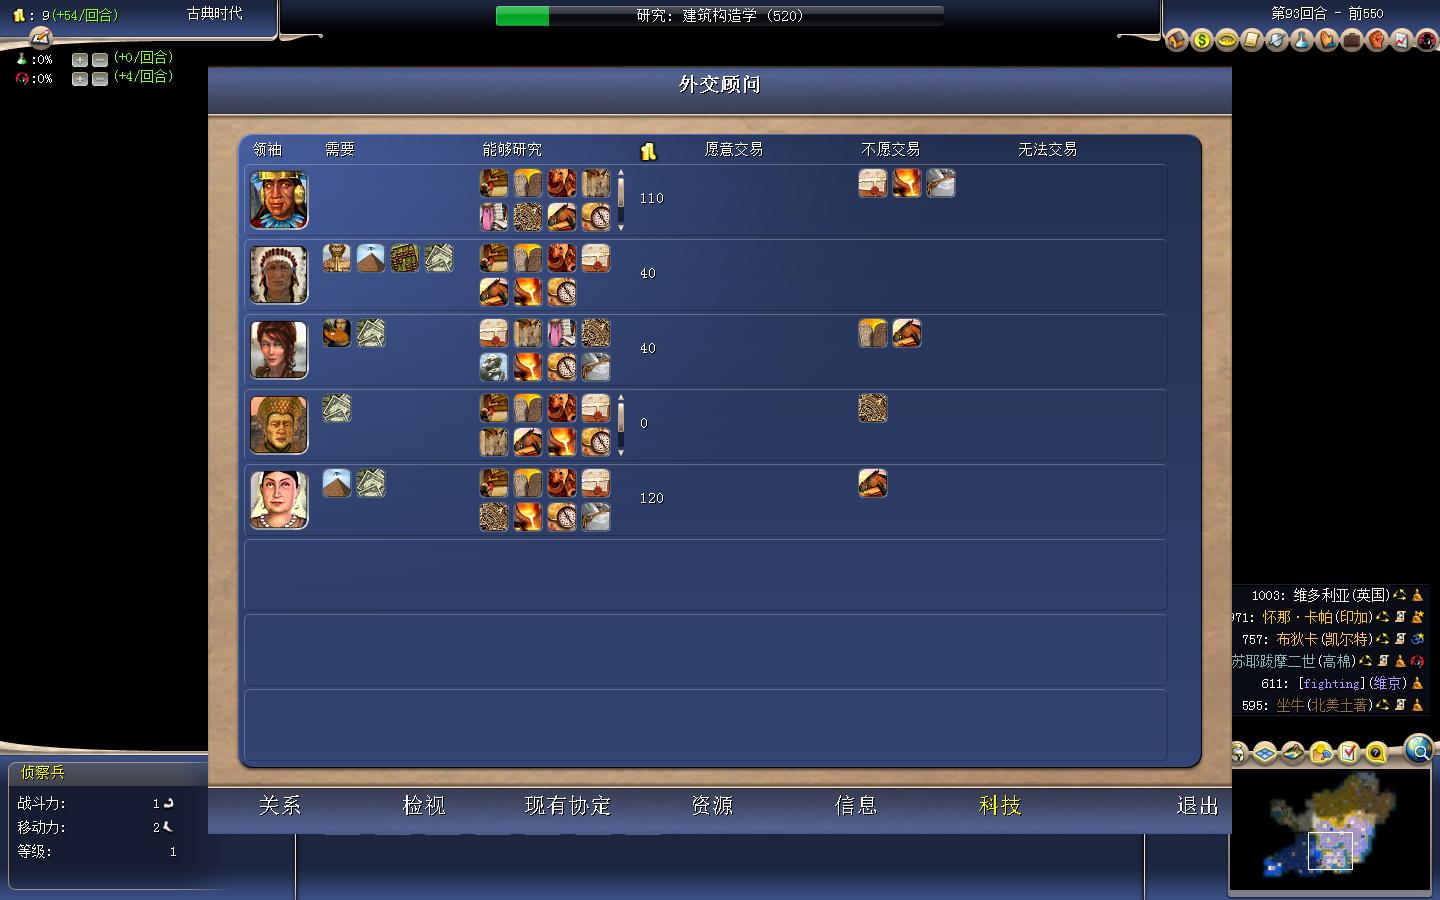Select the Inca leader portrait in first row

[x=279, y=200]
